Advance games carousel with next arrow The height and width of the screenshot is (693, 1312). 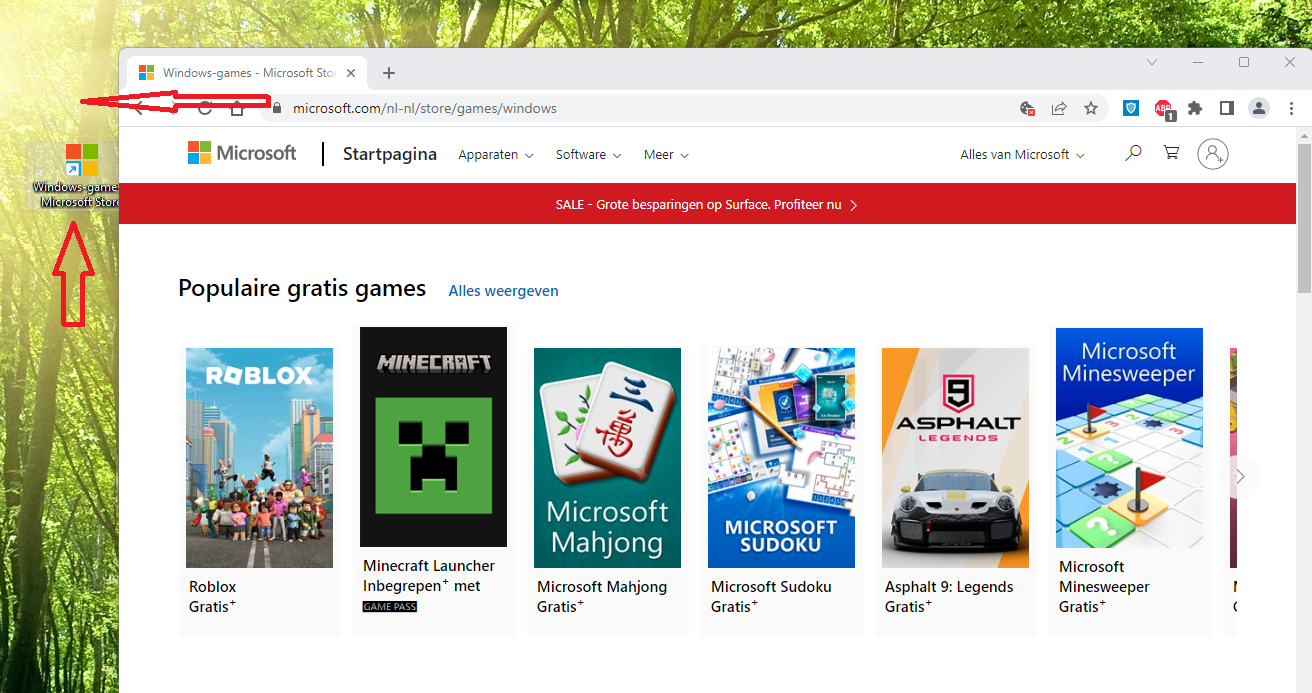1240,477
